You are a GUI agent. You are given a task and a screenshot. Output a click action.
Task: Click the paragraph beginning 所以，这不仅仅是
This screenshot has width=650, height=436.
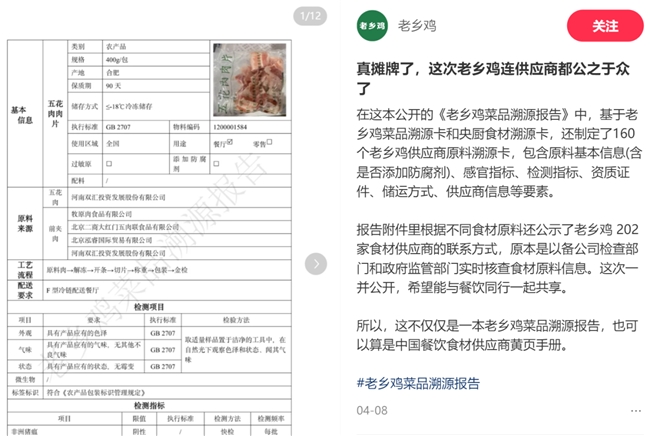(497, 335)
